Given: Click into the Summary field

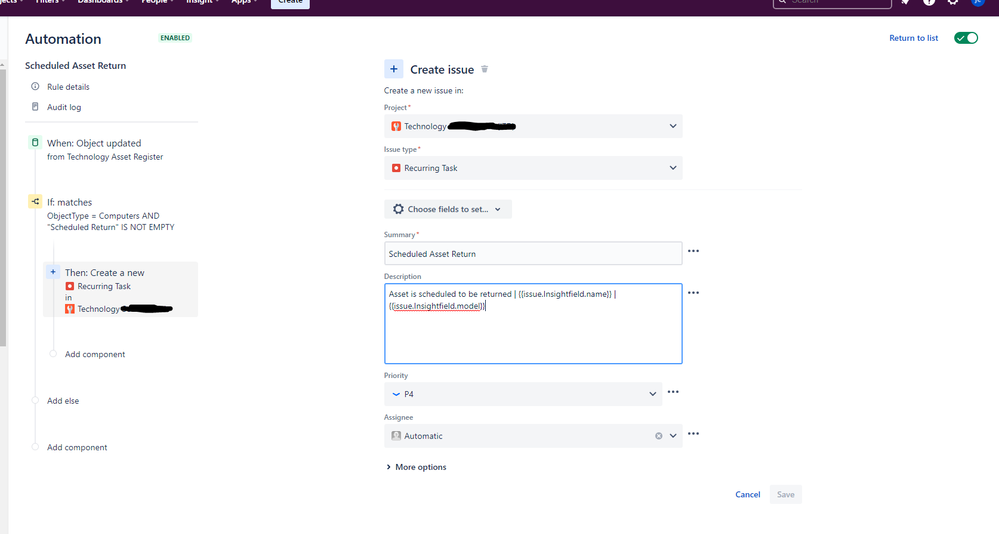Looking at the screenshot, I should (533, 254).
